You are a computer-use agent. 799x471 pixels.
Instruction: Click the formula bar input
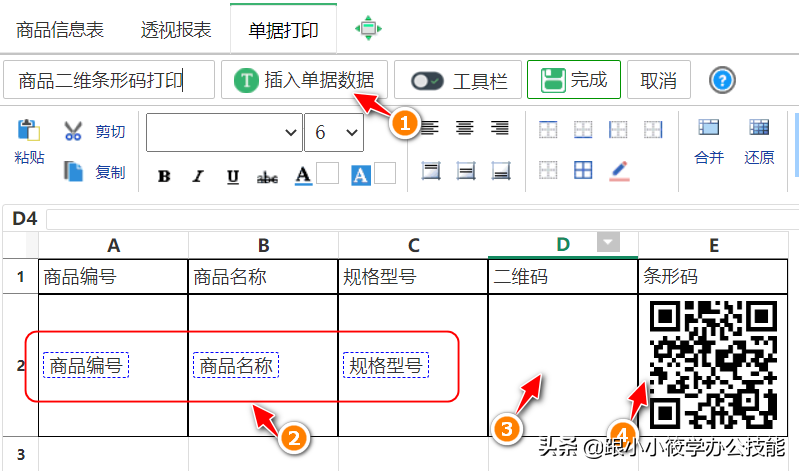pyautogui.click(x=422, y=219)
